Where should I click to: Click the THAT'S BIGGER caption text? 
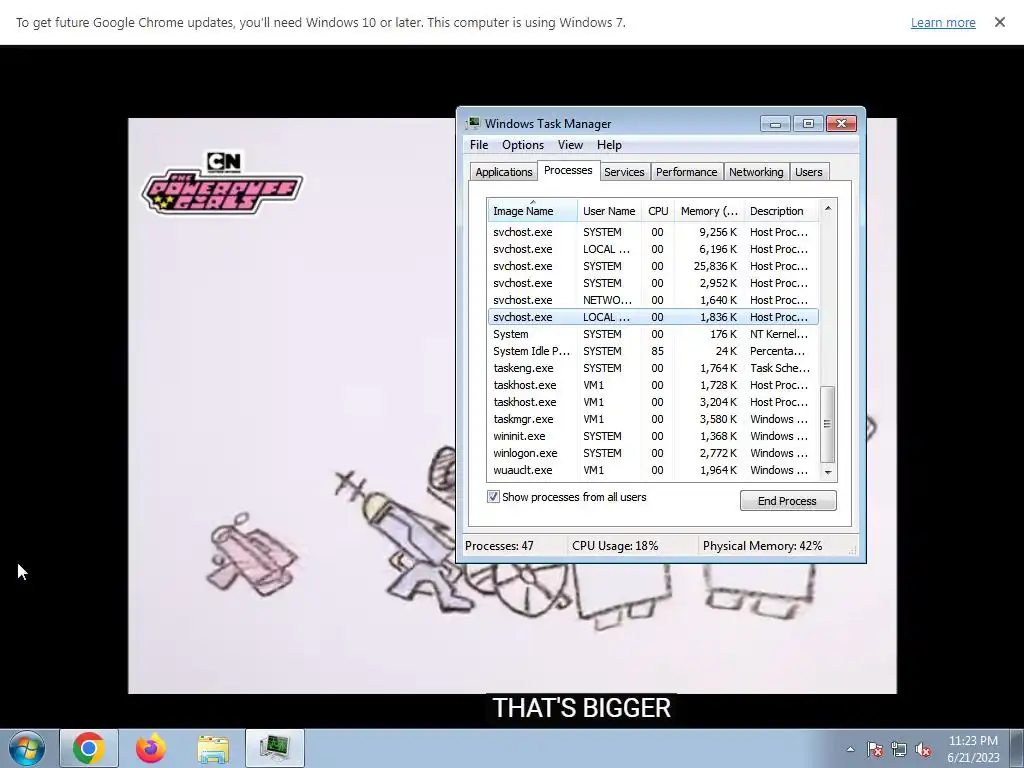pyautogui.click(x=581, y=708)
